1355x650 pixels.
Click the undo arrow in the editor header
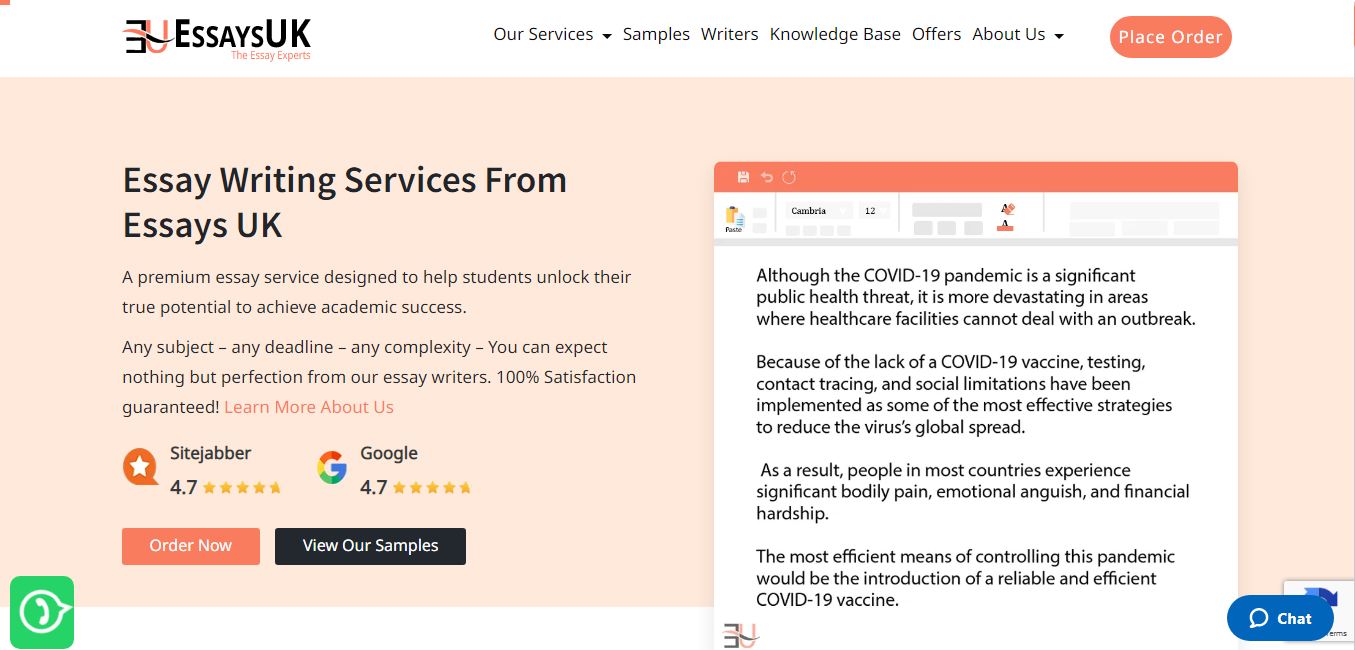766,177
